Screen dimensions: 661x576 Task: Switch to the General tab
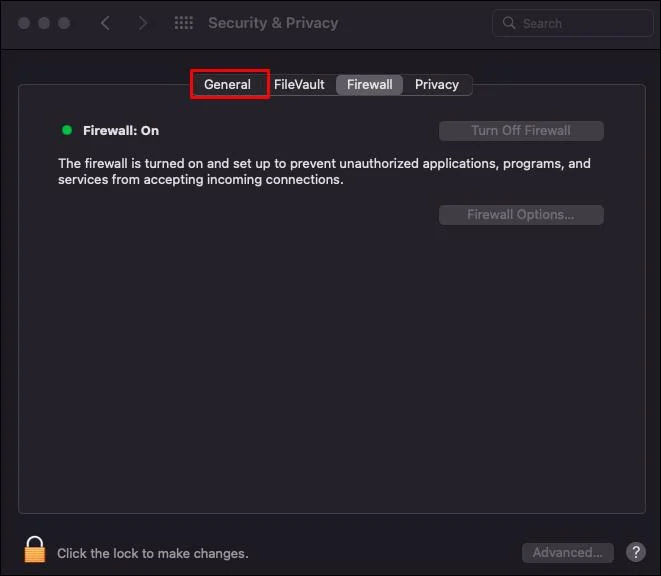[x=227, y=84]
